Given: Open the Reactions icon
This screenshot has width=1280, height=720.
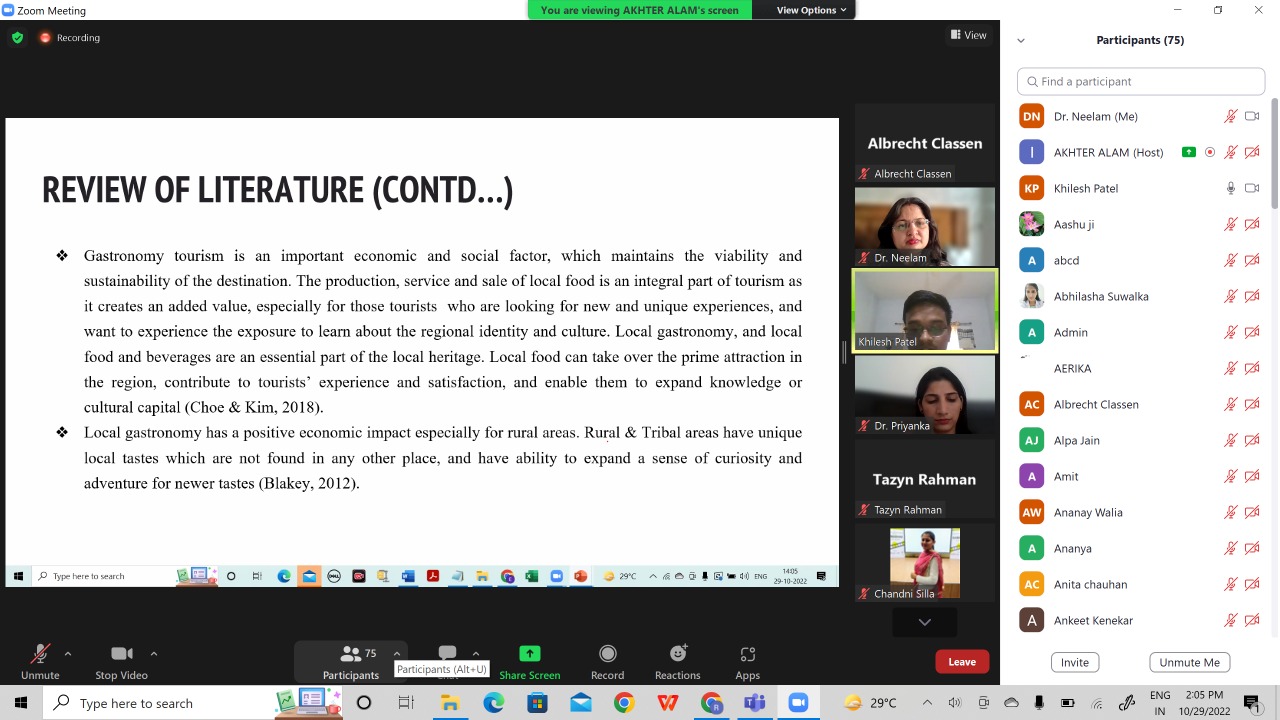Looking at the screenshot, I should 678,654.
